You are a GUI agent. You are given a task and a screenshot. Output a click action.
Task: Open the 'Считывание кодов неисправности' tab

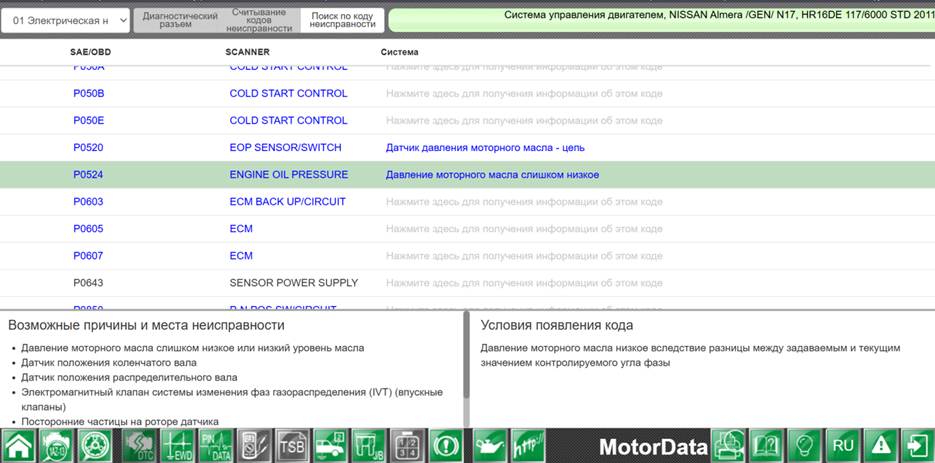point(259,20)
